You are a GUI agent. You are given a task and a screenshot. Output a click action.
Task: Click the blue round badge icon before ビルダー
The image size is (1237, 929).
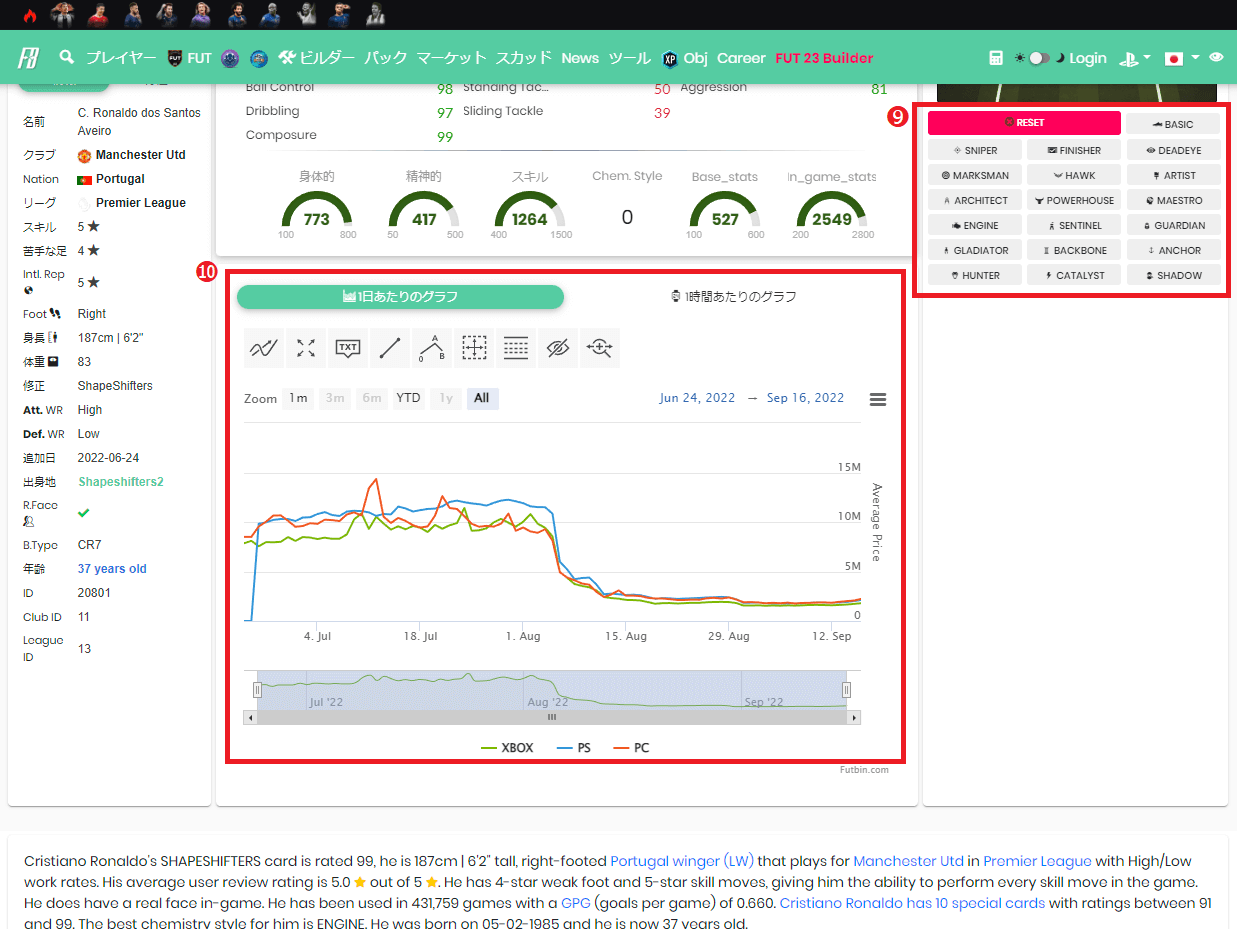tap(259, 58)
